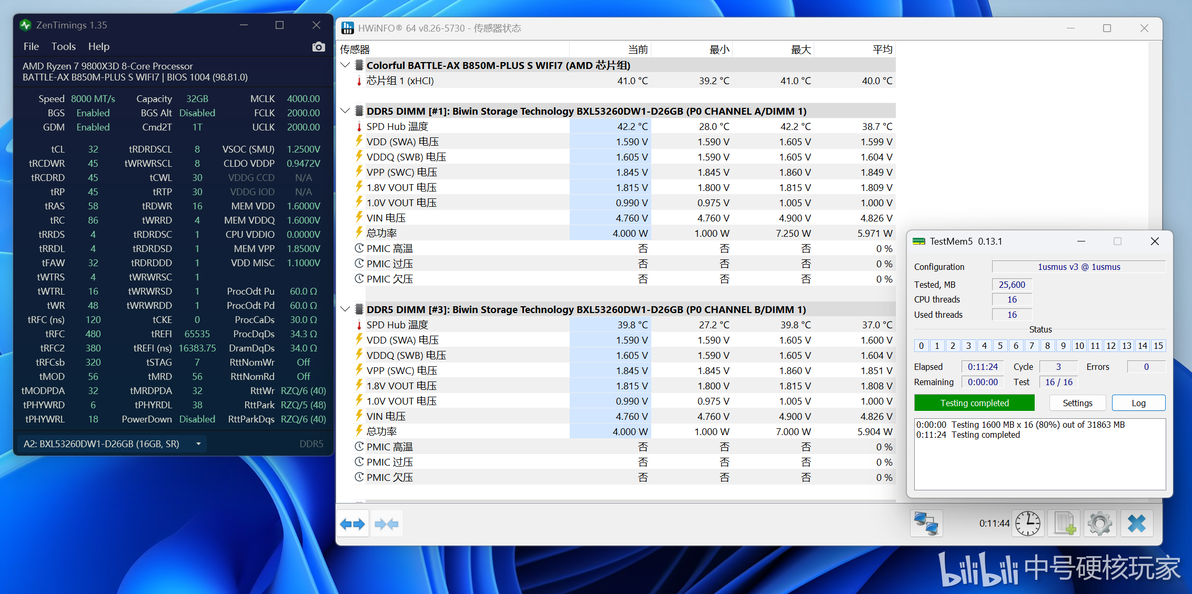This screenshot has width=1192, height=594.
Task: Click the Errors count field in TestMem5
Action: pos(1146,367)
